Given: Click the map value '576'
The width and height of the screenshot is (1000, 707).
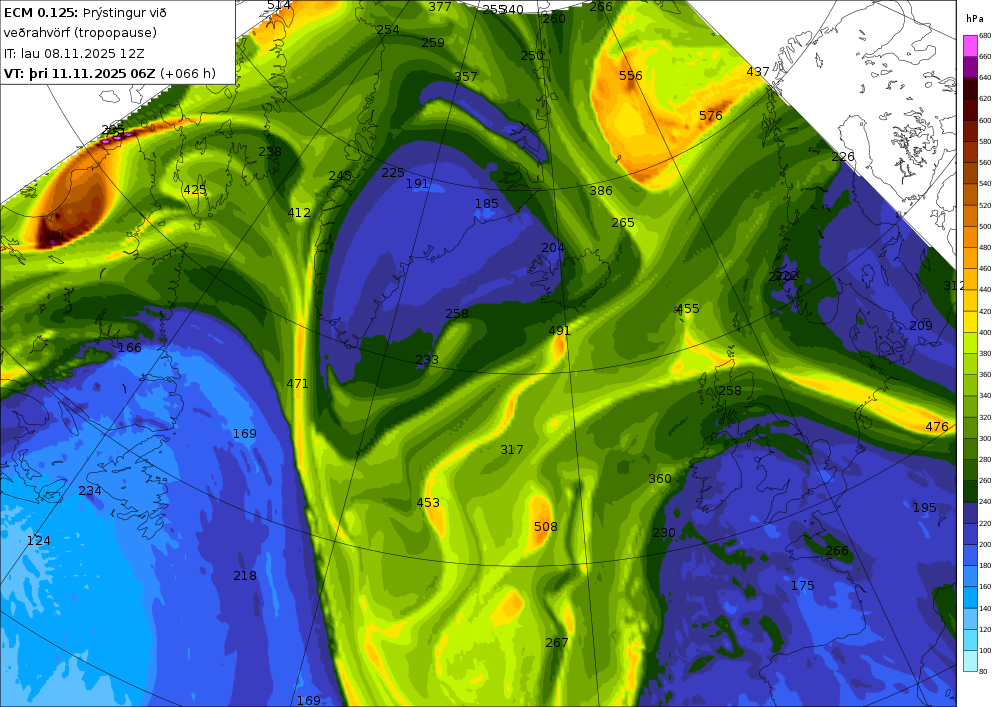Looking at the screenshot, I should coord(710,115).
